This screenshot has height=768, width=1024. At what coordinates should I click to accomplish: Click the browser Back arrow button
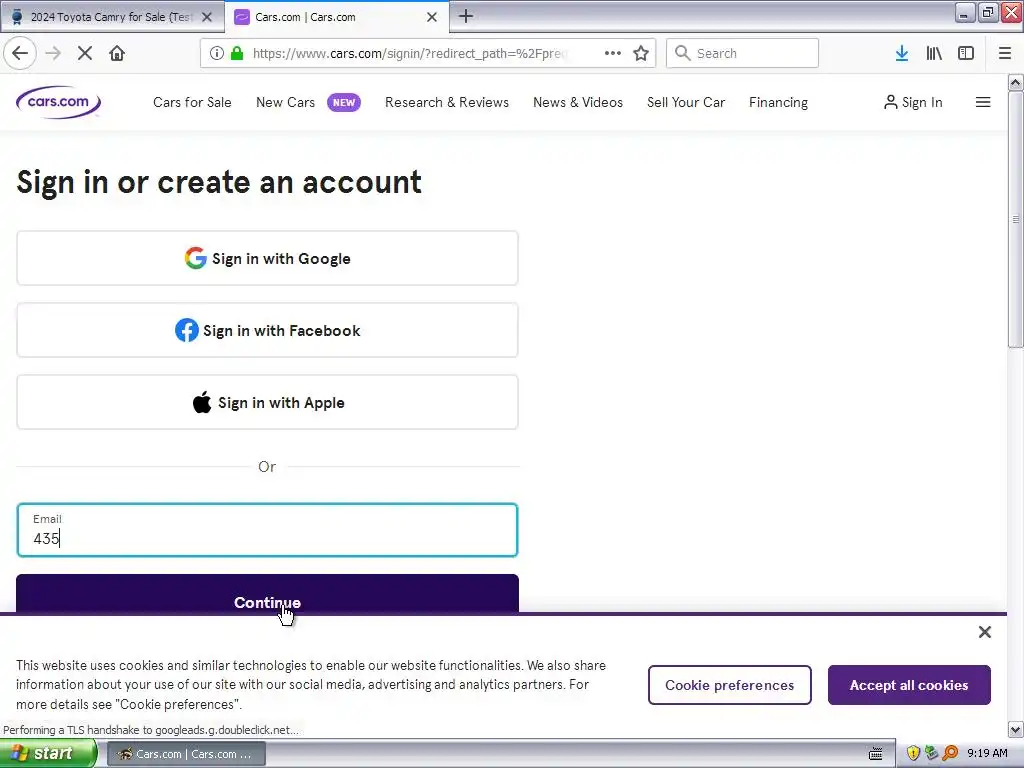click(x=20, y=53)
